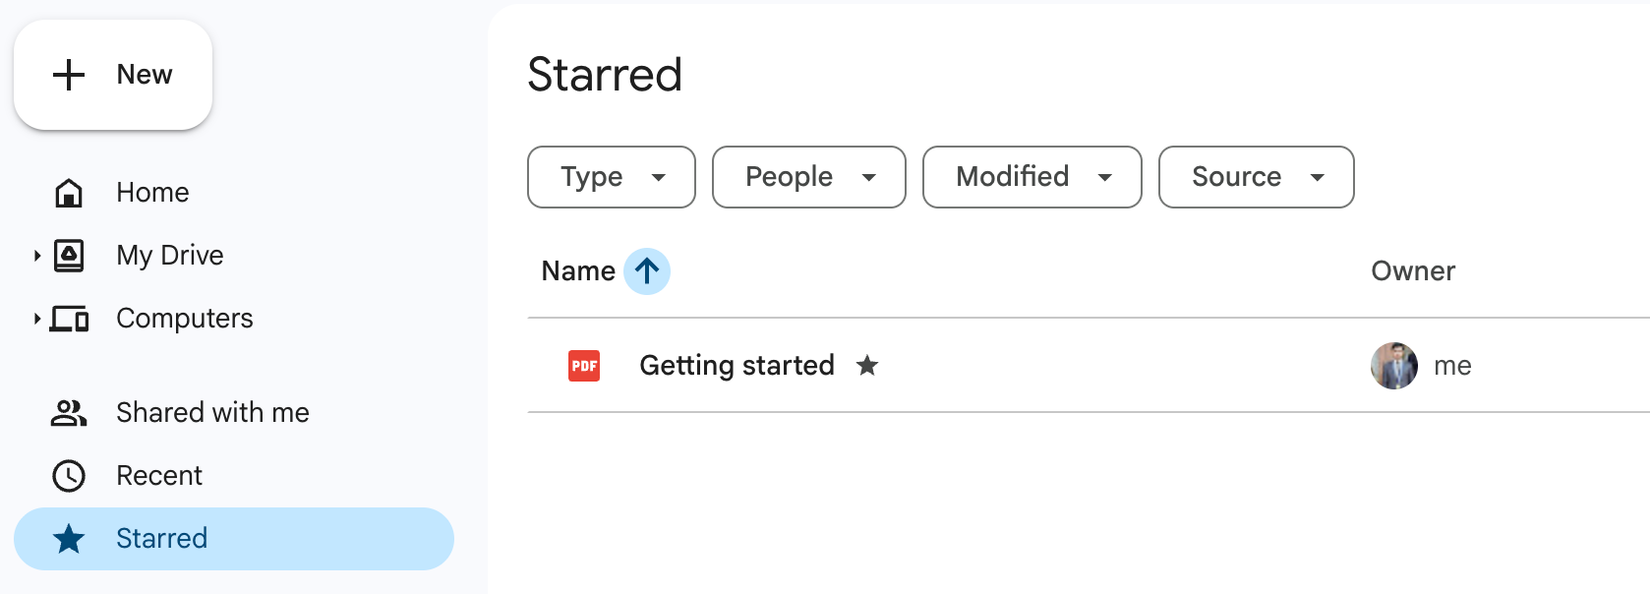
Task: Click the ascending sort arrow beside Name
Action: 647,271
